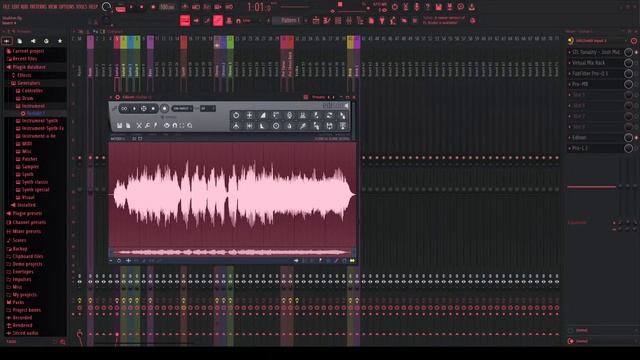The image size is (640, 360).
Task: Open the FILE menu
Action: coord(7,7)
